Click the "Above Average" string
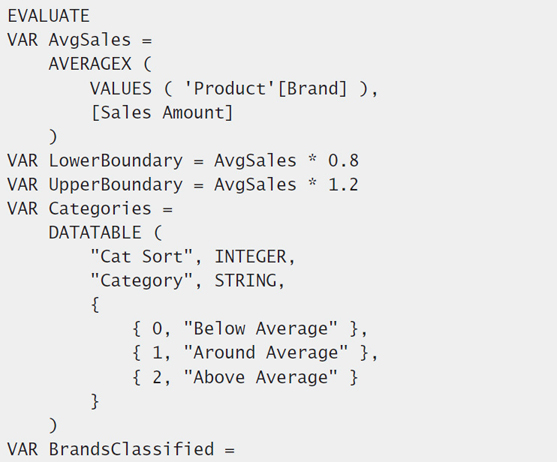The height and width of the screenshot is (462, 557). click(x=260, y=377)
